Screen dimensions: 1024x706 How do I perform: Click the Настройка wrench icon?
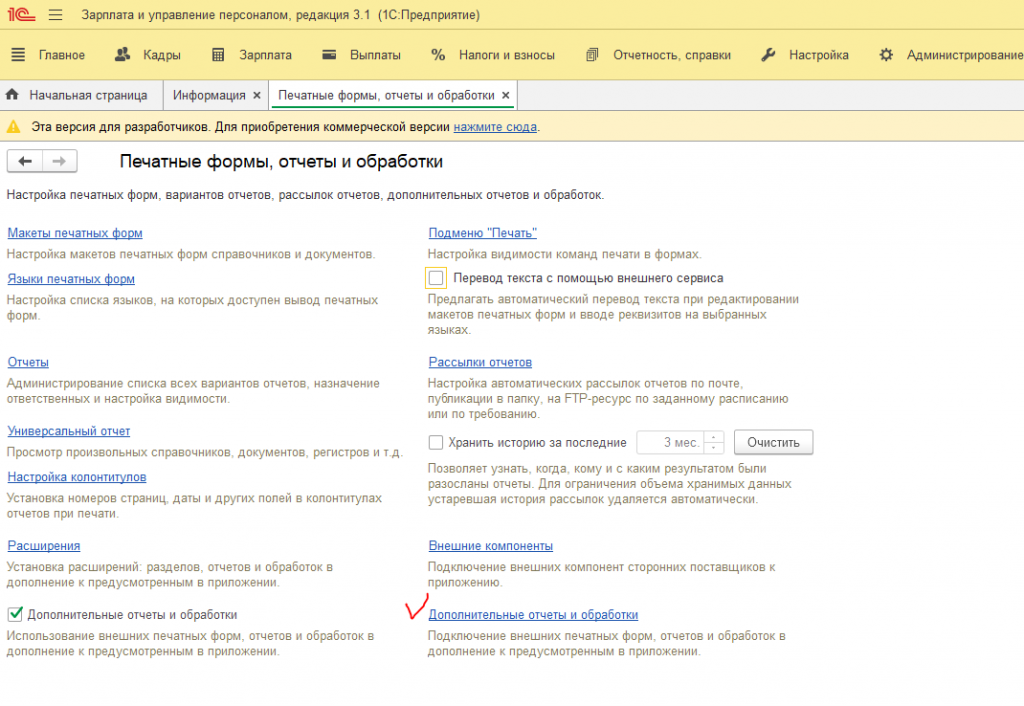(768, 55)
